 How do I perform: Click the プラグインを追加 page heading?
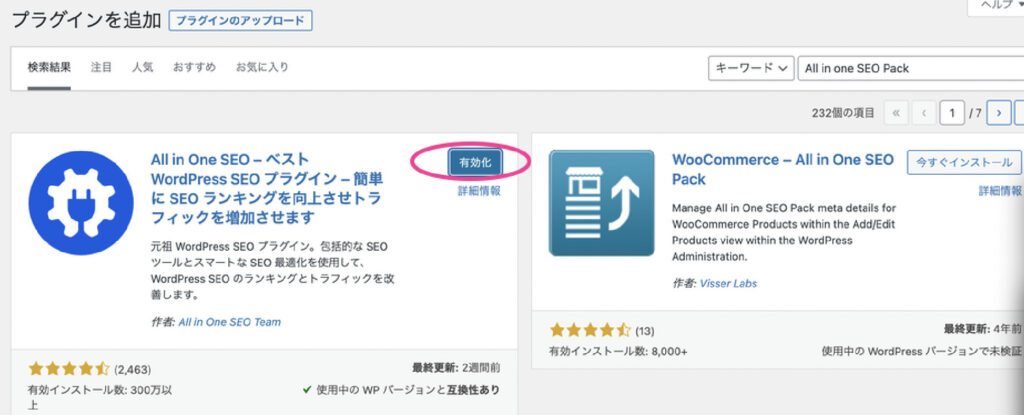[86, 20]
